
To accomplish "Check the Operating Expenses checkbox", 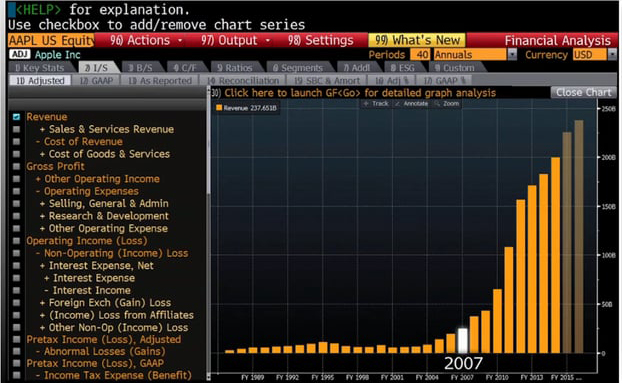I will (16, 191).
